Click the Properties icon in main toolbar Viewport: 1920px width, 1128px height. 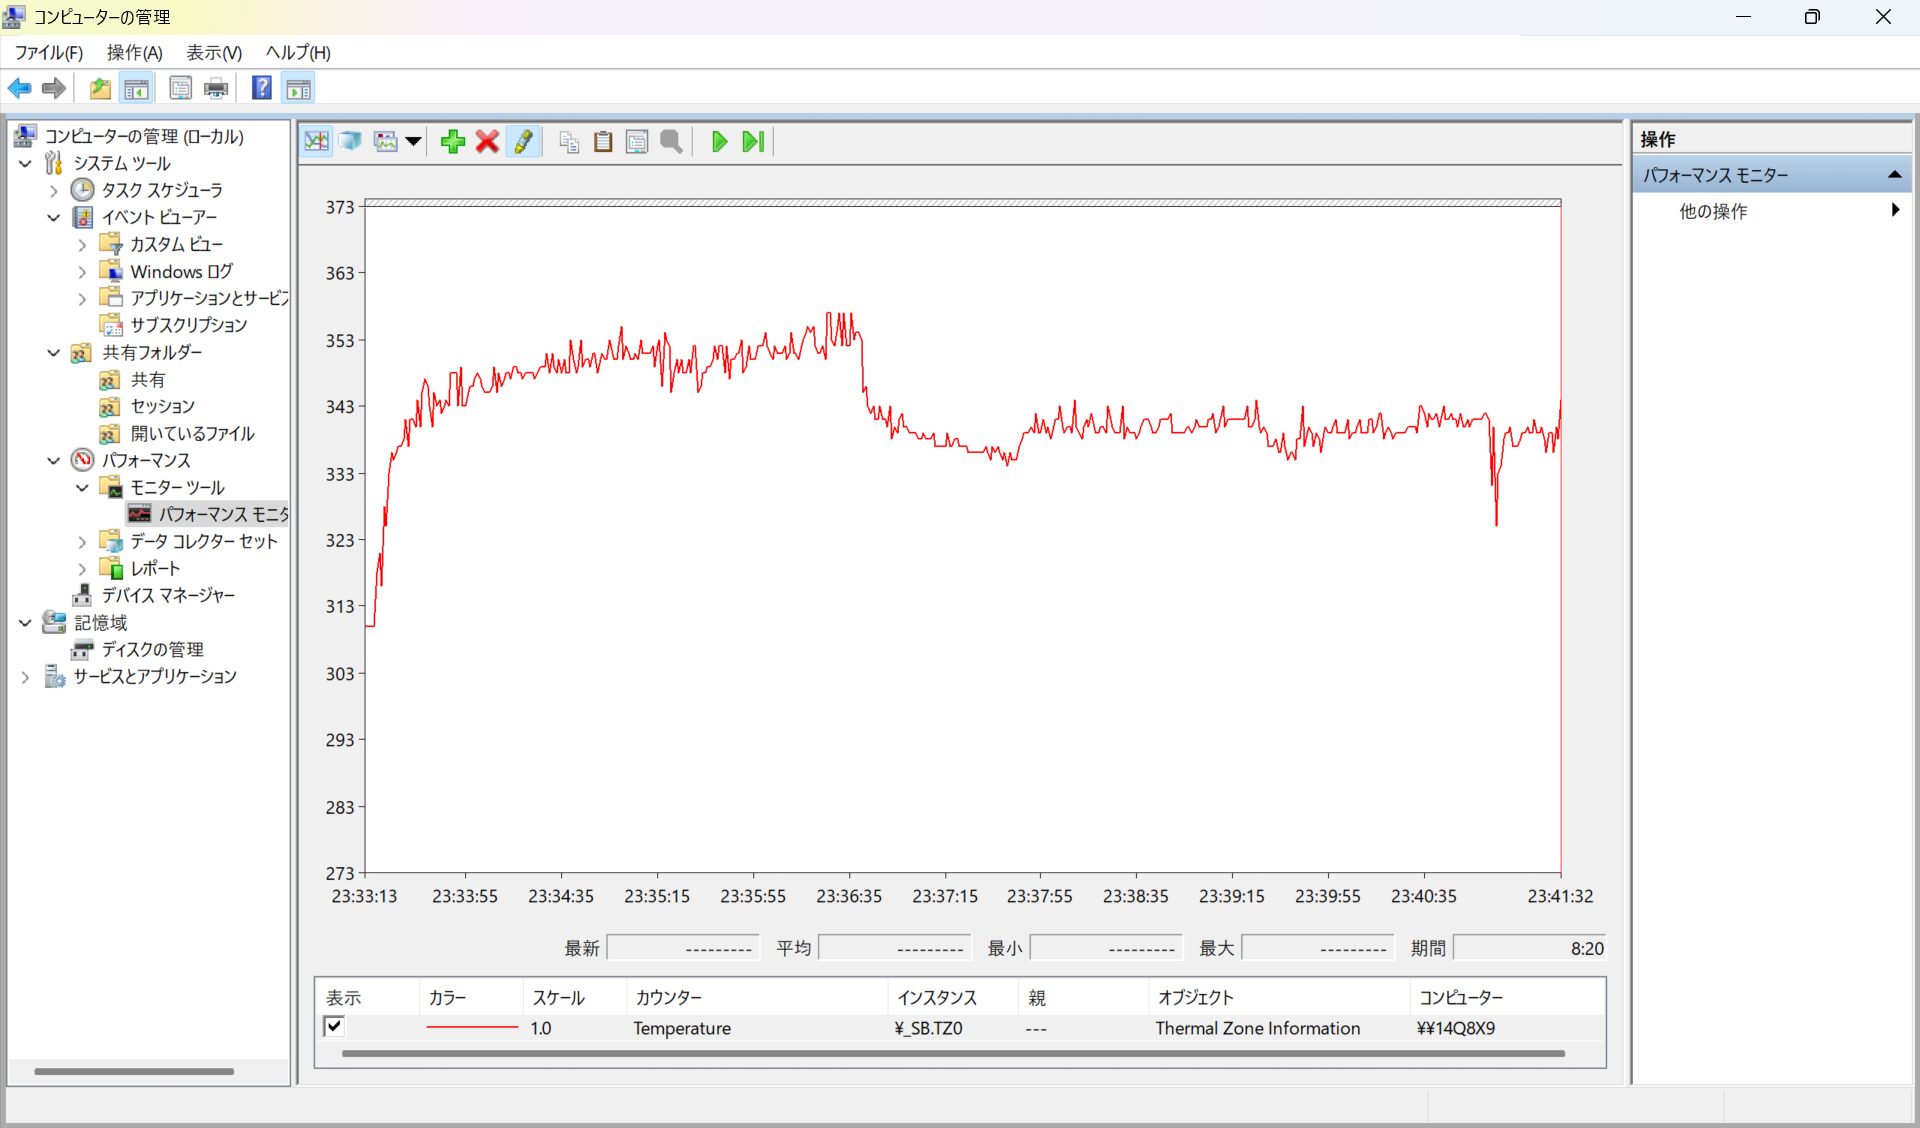pyautogui.click(x=180, y=89)
